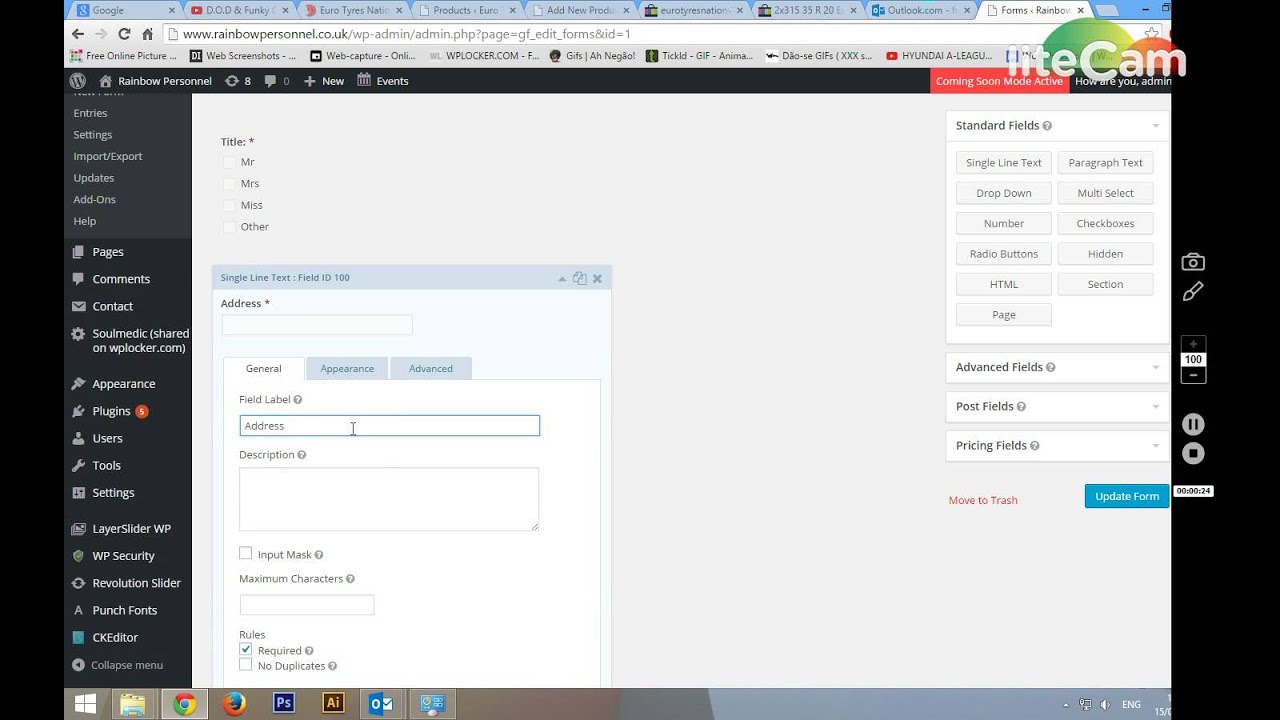The height and width of the screenshot is (720, 1280).
Task: Open Post Fields help icon
Action: (1021, 407)
